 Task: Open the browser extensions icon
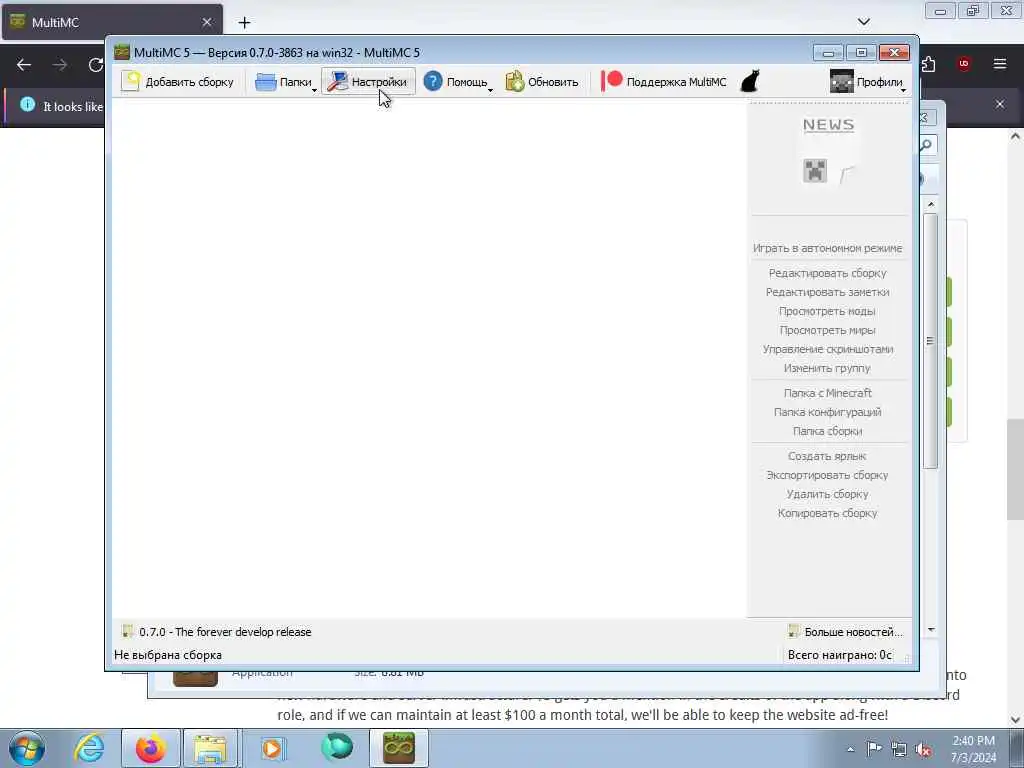tap(929, 64)
